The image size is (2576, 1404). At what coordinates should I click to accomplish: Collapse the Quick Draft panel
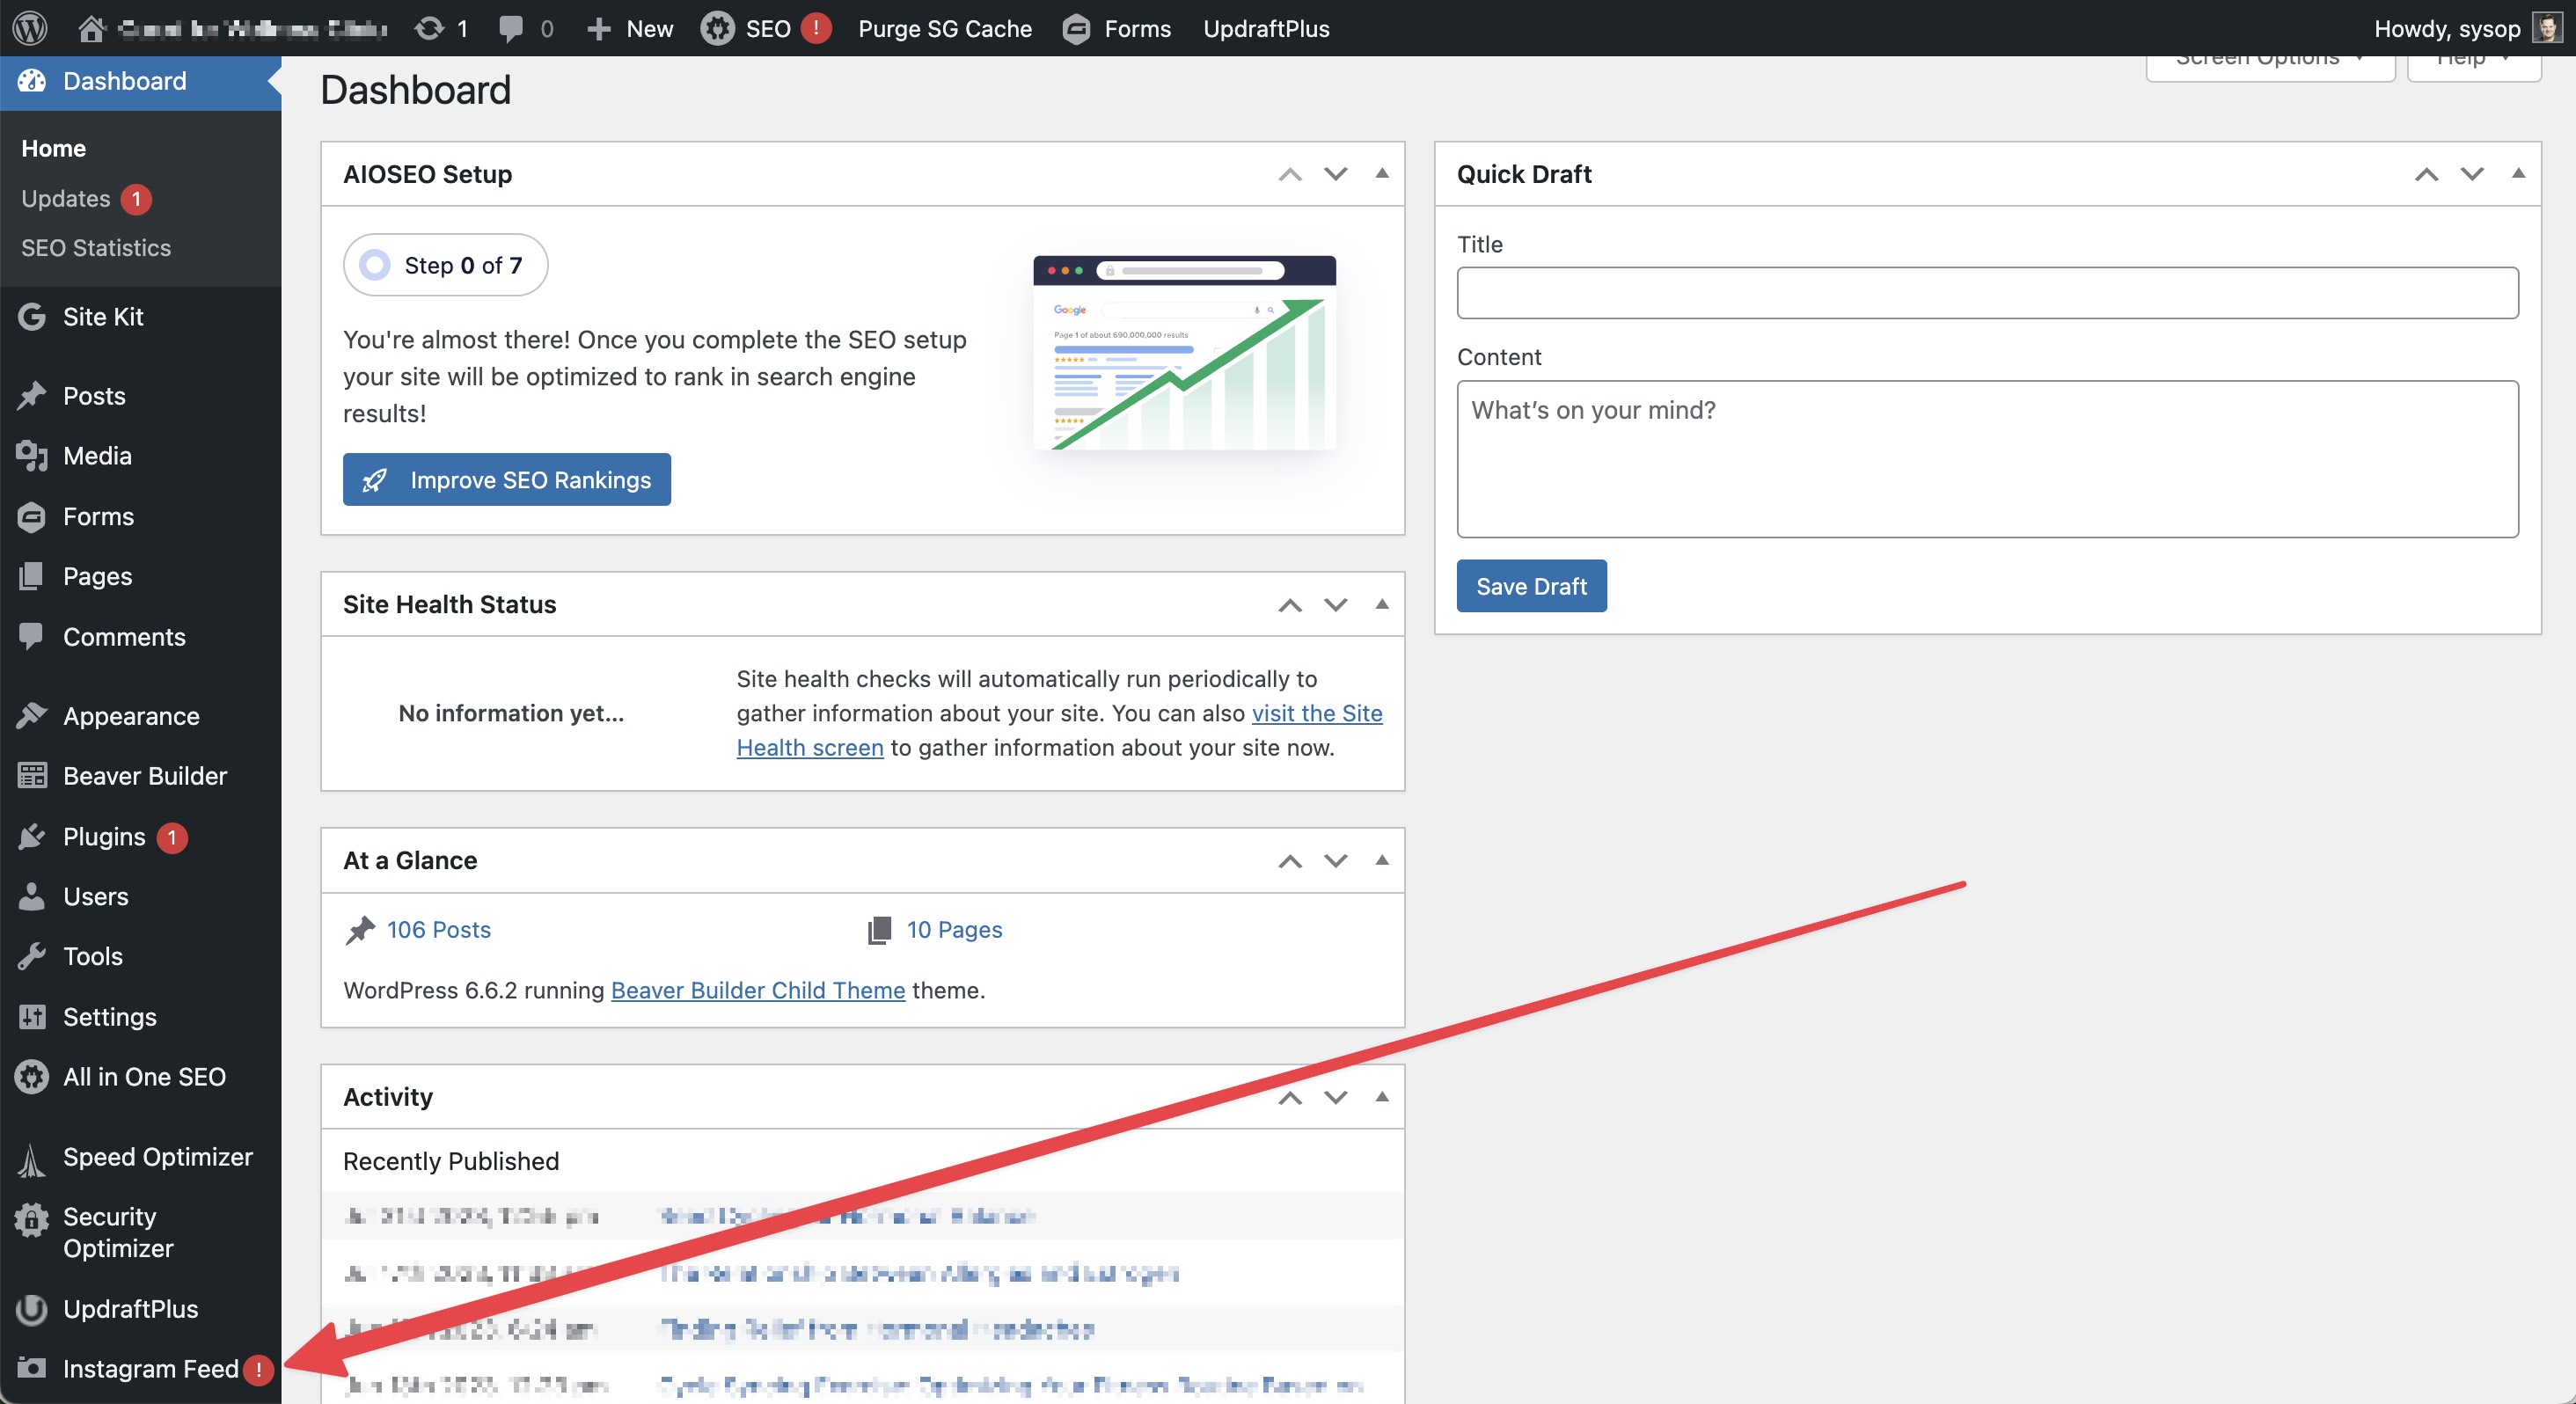point(2518,173)
